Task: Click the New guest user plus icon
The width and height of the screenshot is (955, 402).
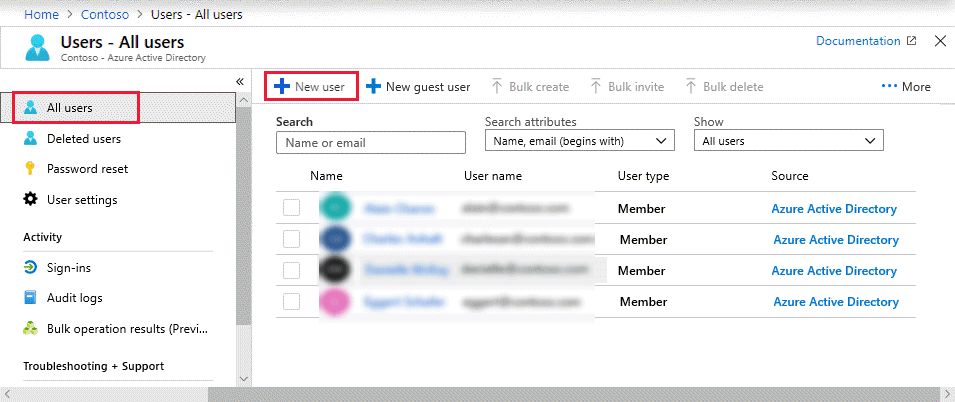Action: click(373, 87)
